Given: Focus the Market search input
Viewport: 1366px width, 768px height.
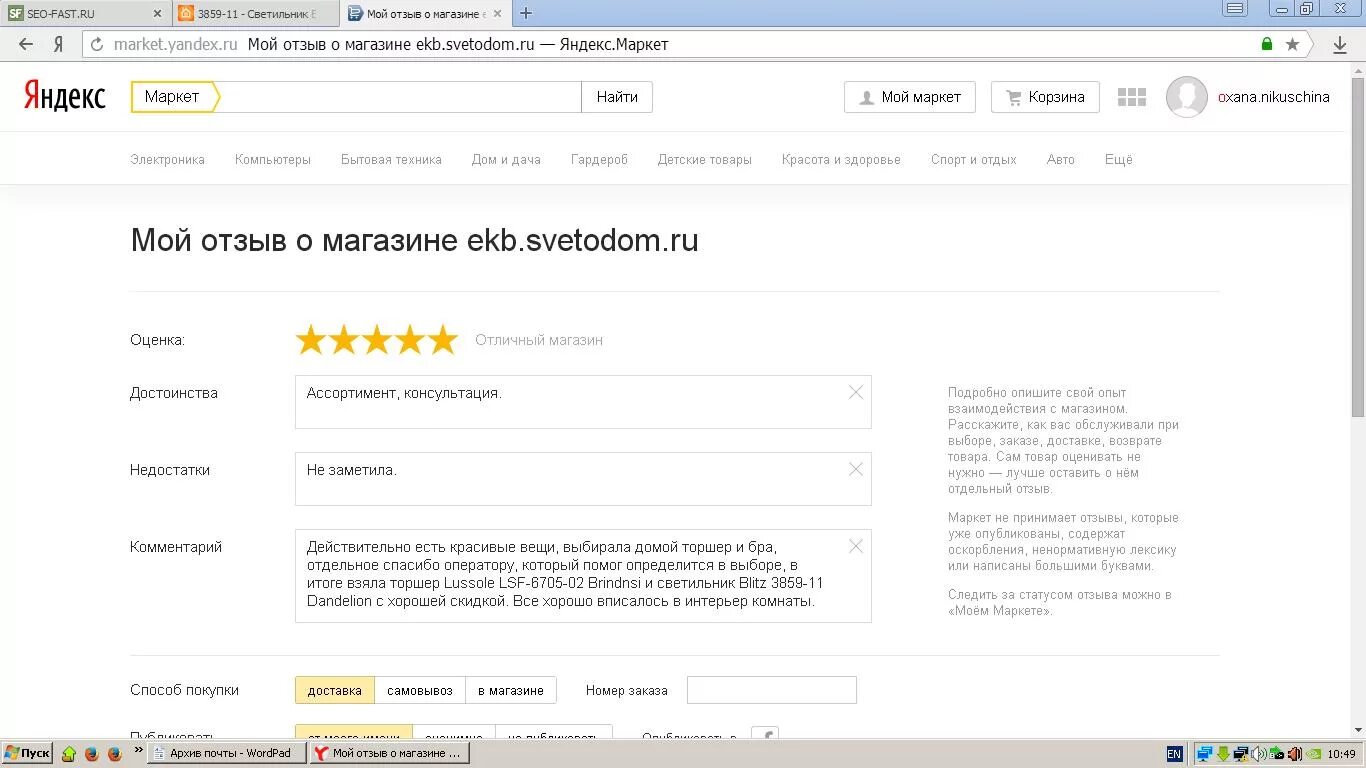Looking at the screenshot, I should 400,97.
